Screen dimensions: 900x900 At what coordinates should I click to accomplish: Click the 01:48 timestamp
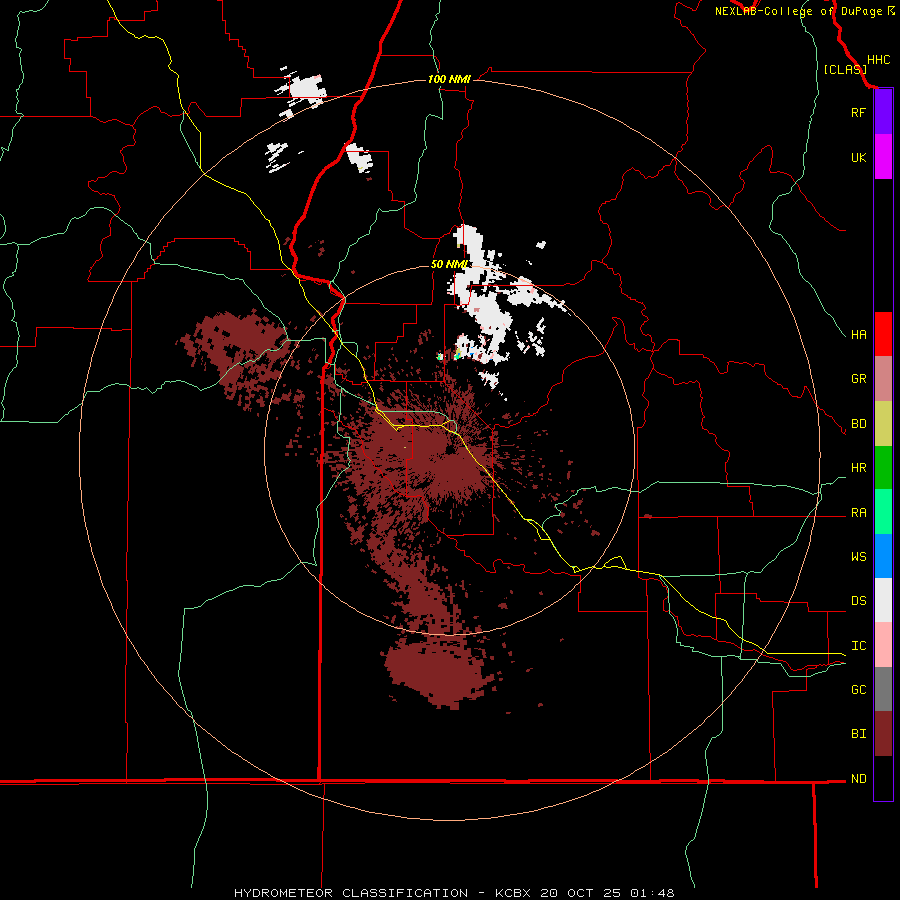click(652, 893)
